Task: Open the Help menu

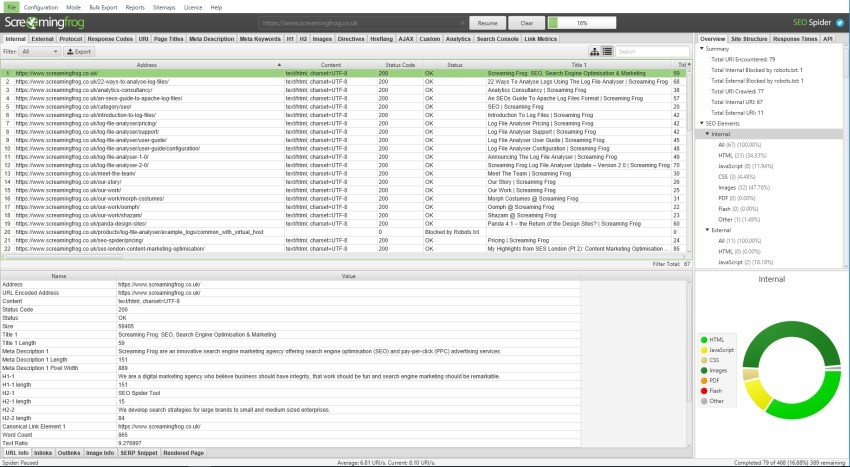Action: tap(216, 8)
